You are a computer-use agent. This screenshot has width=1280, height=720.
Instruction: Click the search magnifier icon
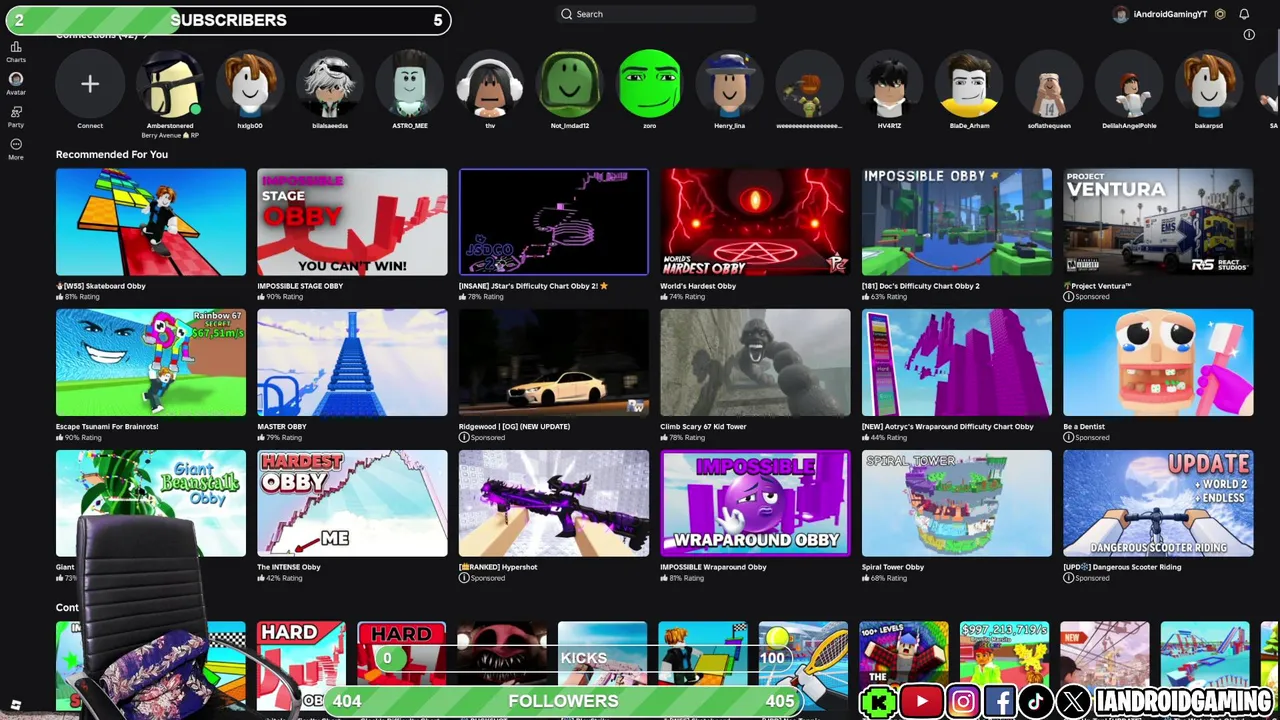567,14
